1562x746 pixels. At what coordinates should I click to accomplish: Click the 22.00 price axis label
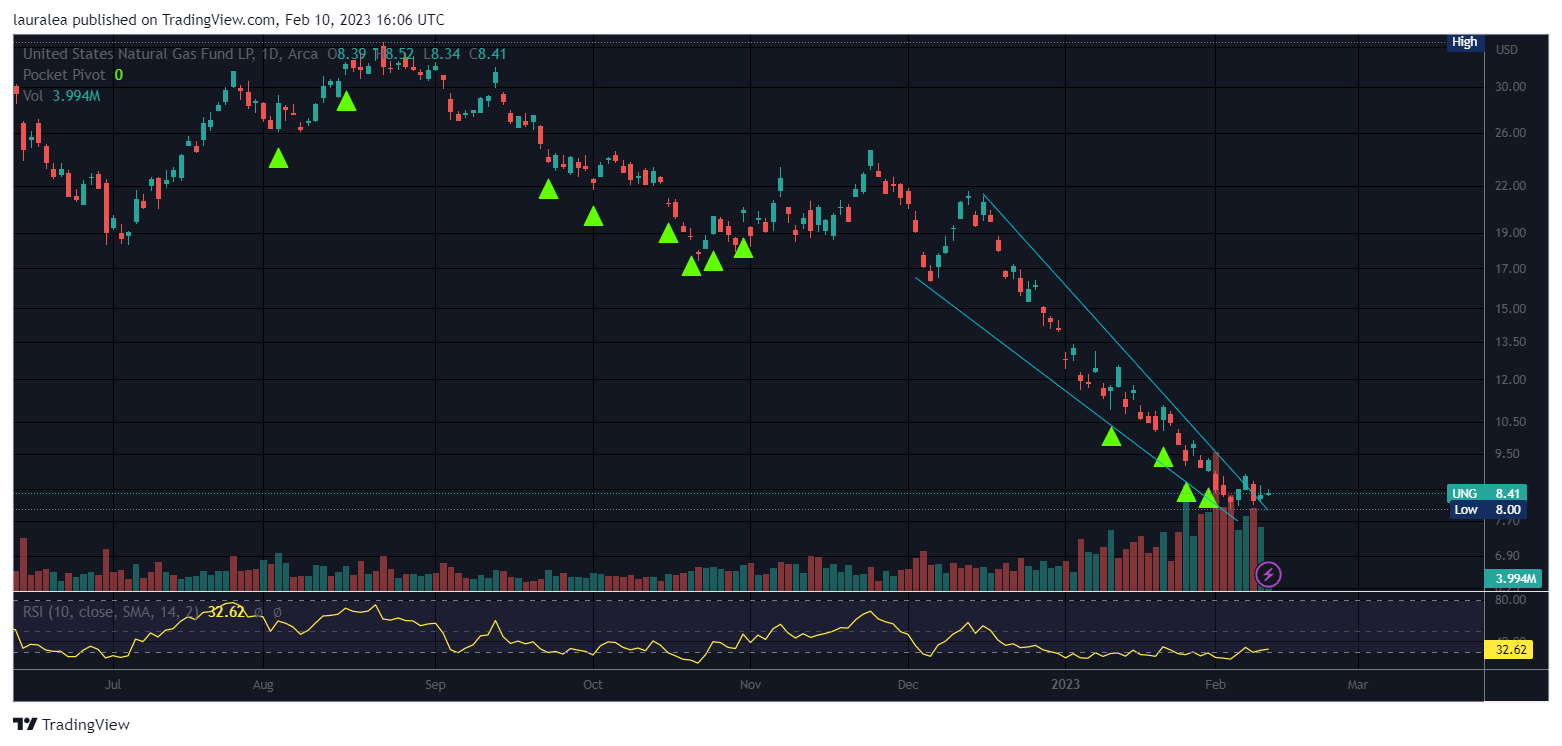pyautogui.click(x=1510, y=186)
